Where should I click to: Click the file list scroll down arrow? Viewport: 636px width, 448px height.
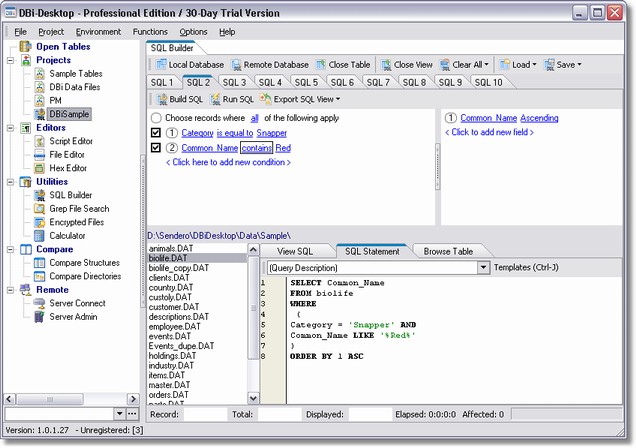[253, 398]
